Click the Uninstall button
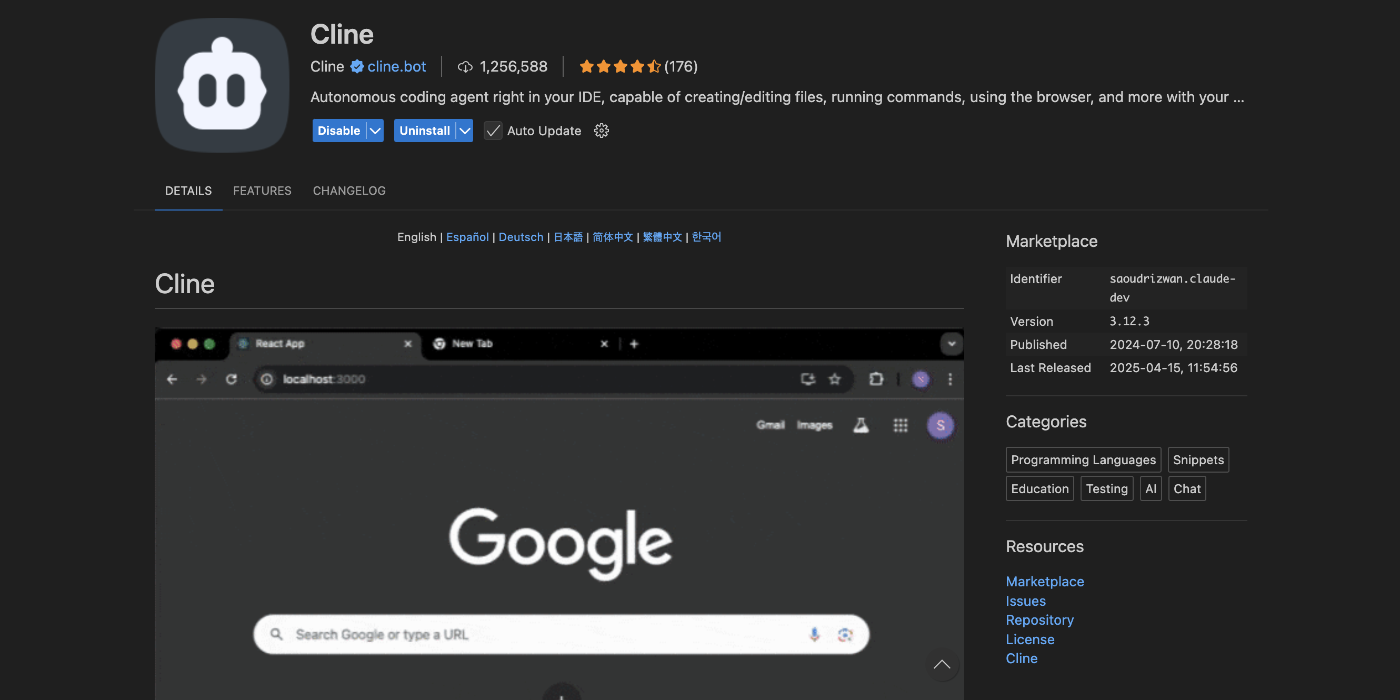This screenshot has width=1400, height=700. click(425, 131)
